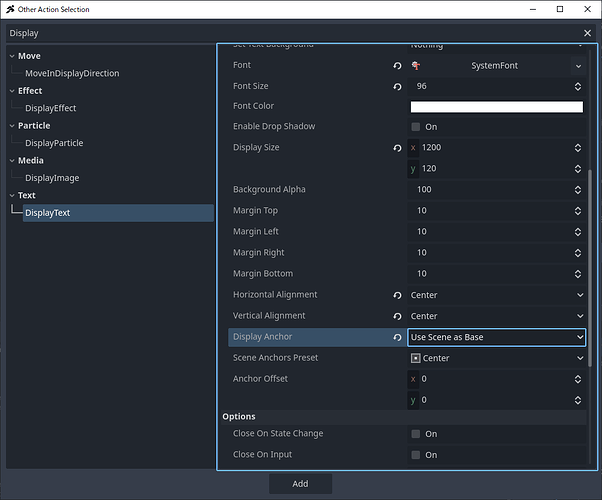Enable Close On Input option

pos(416,455)
